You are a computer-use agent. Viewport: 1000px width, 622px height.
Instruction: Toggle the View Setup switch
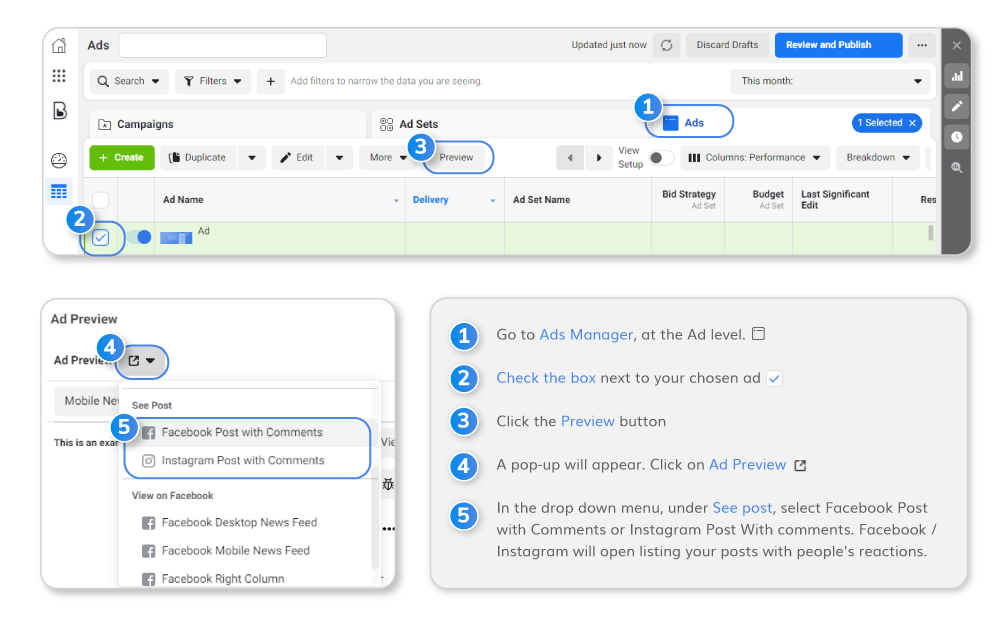(661, 157)
